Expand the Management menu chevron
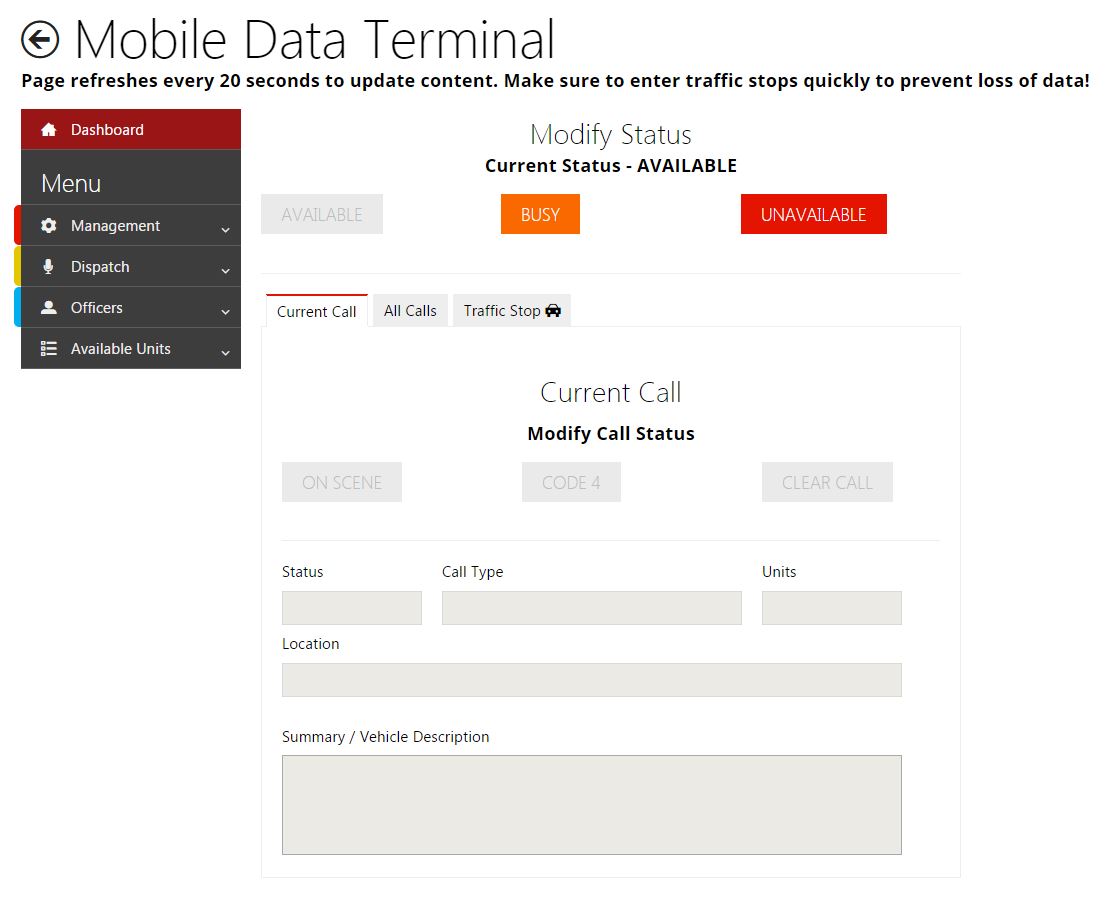This screenshot has width=1106, height=898. tap(225, 229)
